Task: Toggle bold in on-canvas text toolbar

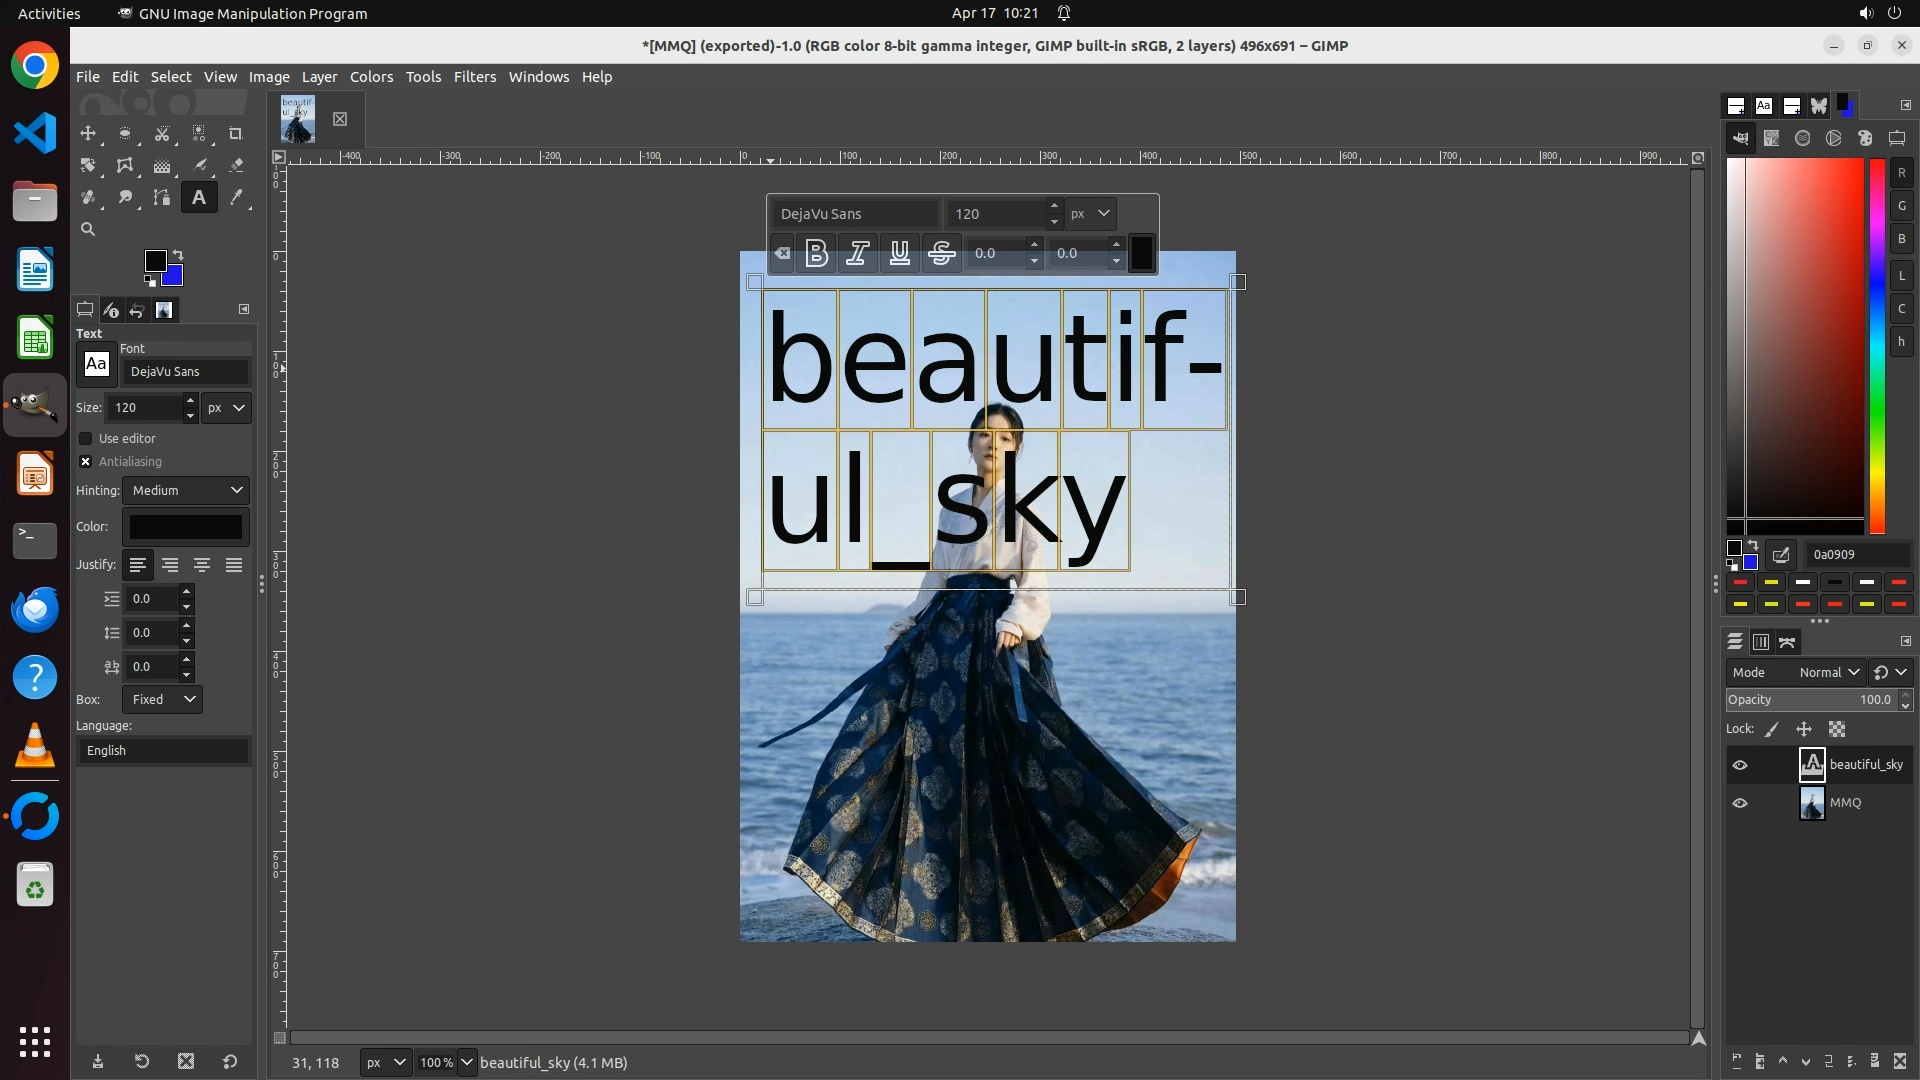Action: point(816,253)
